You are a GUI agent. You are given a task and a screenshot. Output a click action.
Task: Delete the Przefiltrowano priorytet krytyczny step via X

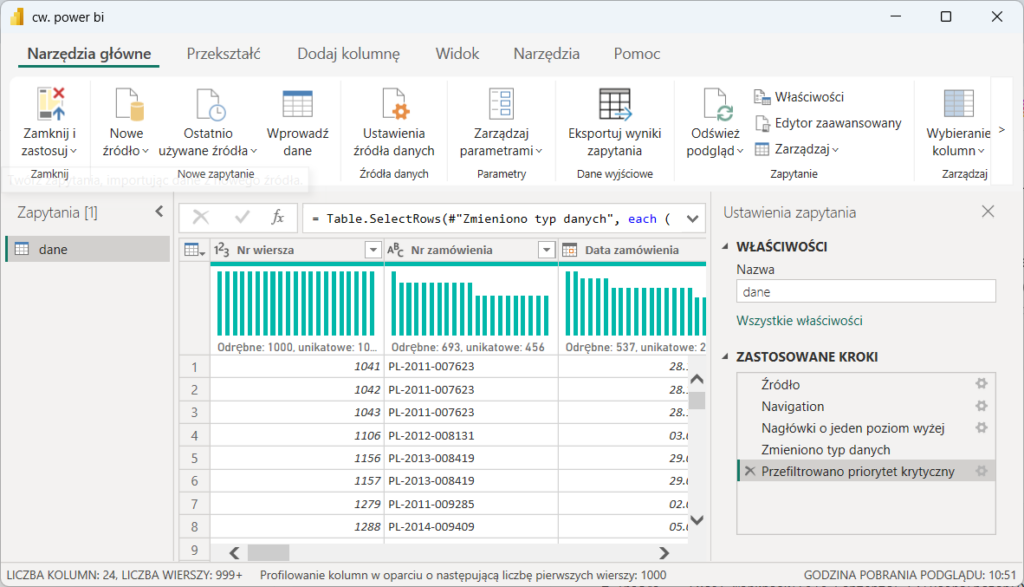[750, 471]
